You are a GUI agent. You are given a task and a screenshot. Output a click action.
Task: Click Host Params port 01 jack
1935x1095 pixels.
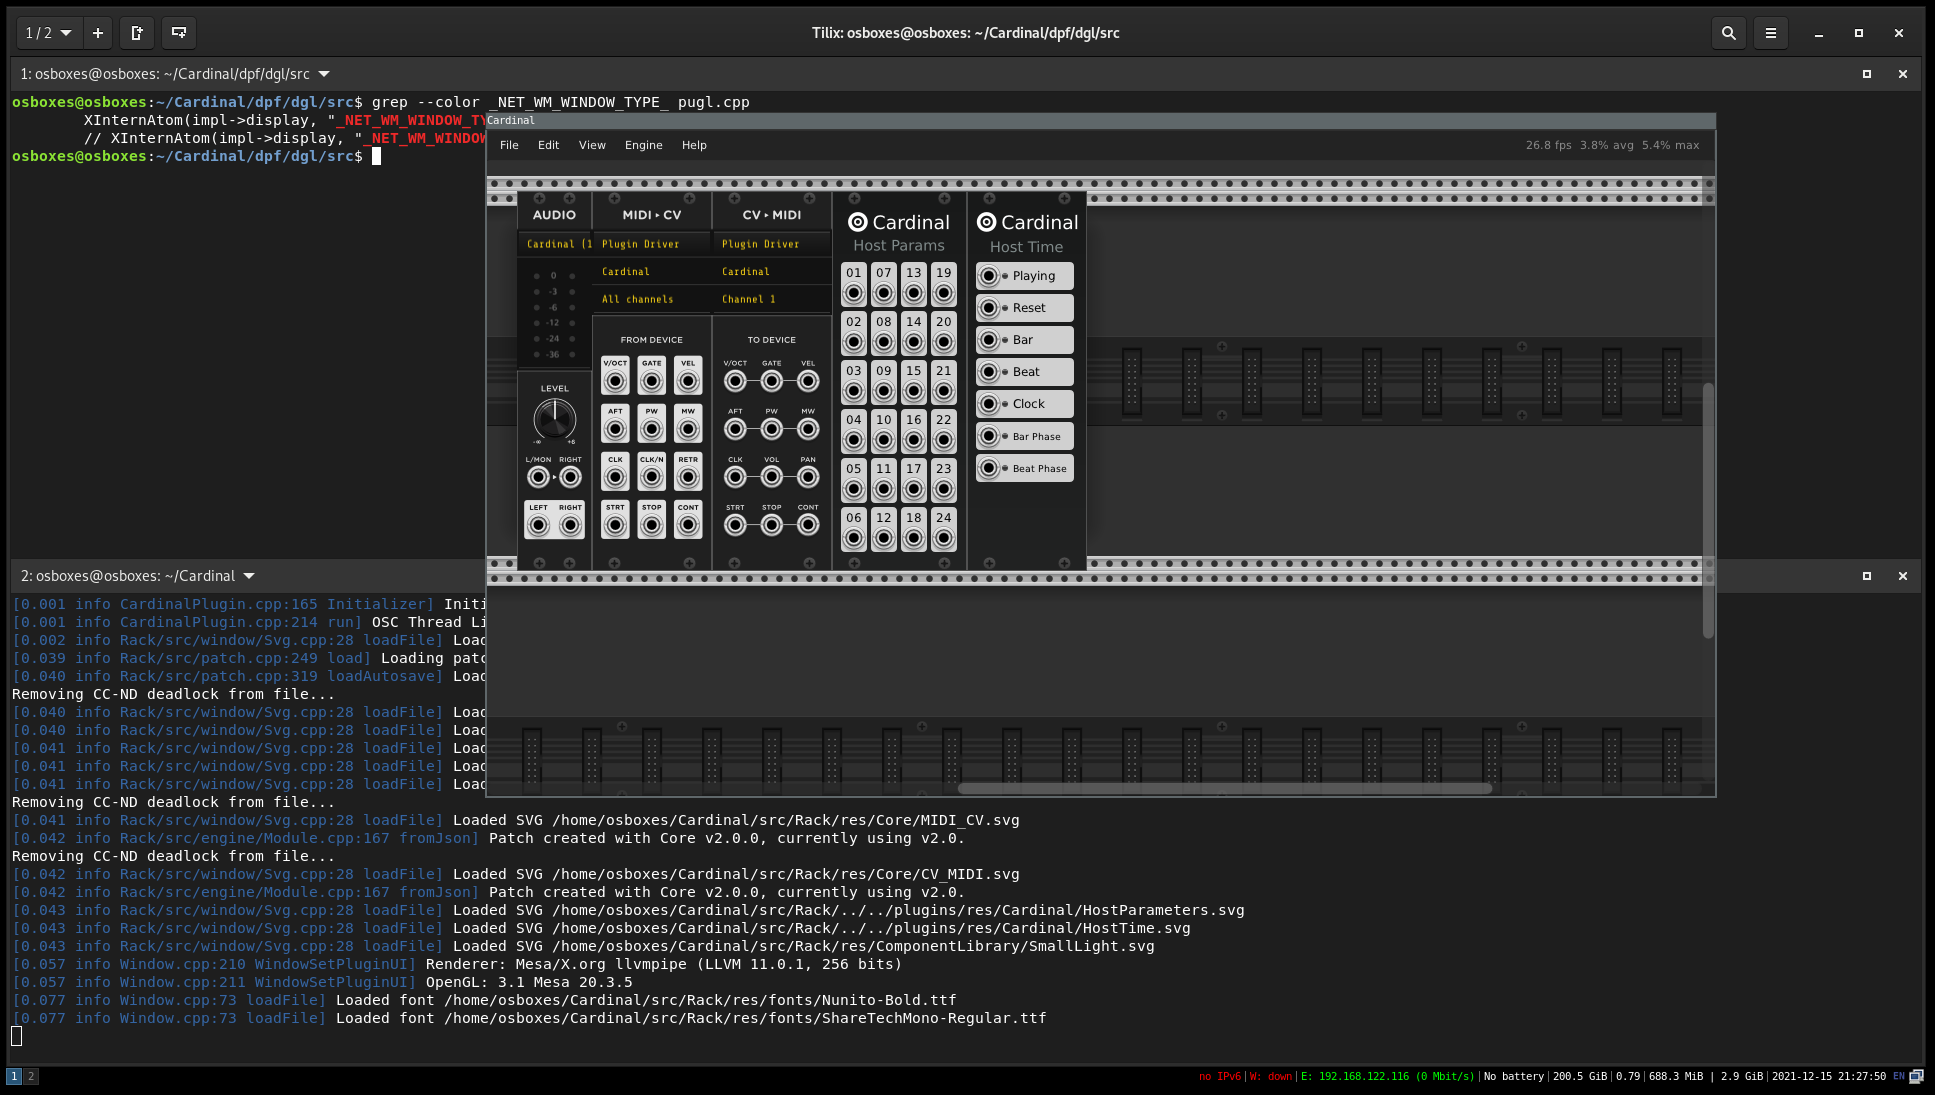[853, 294]
